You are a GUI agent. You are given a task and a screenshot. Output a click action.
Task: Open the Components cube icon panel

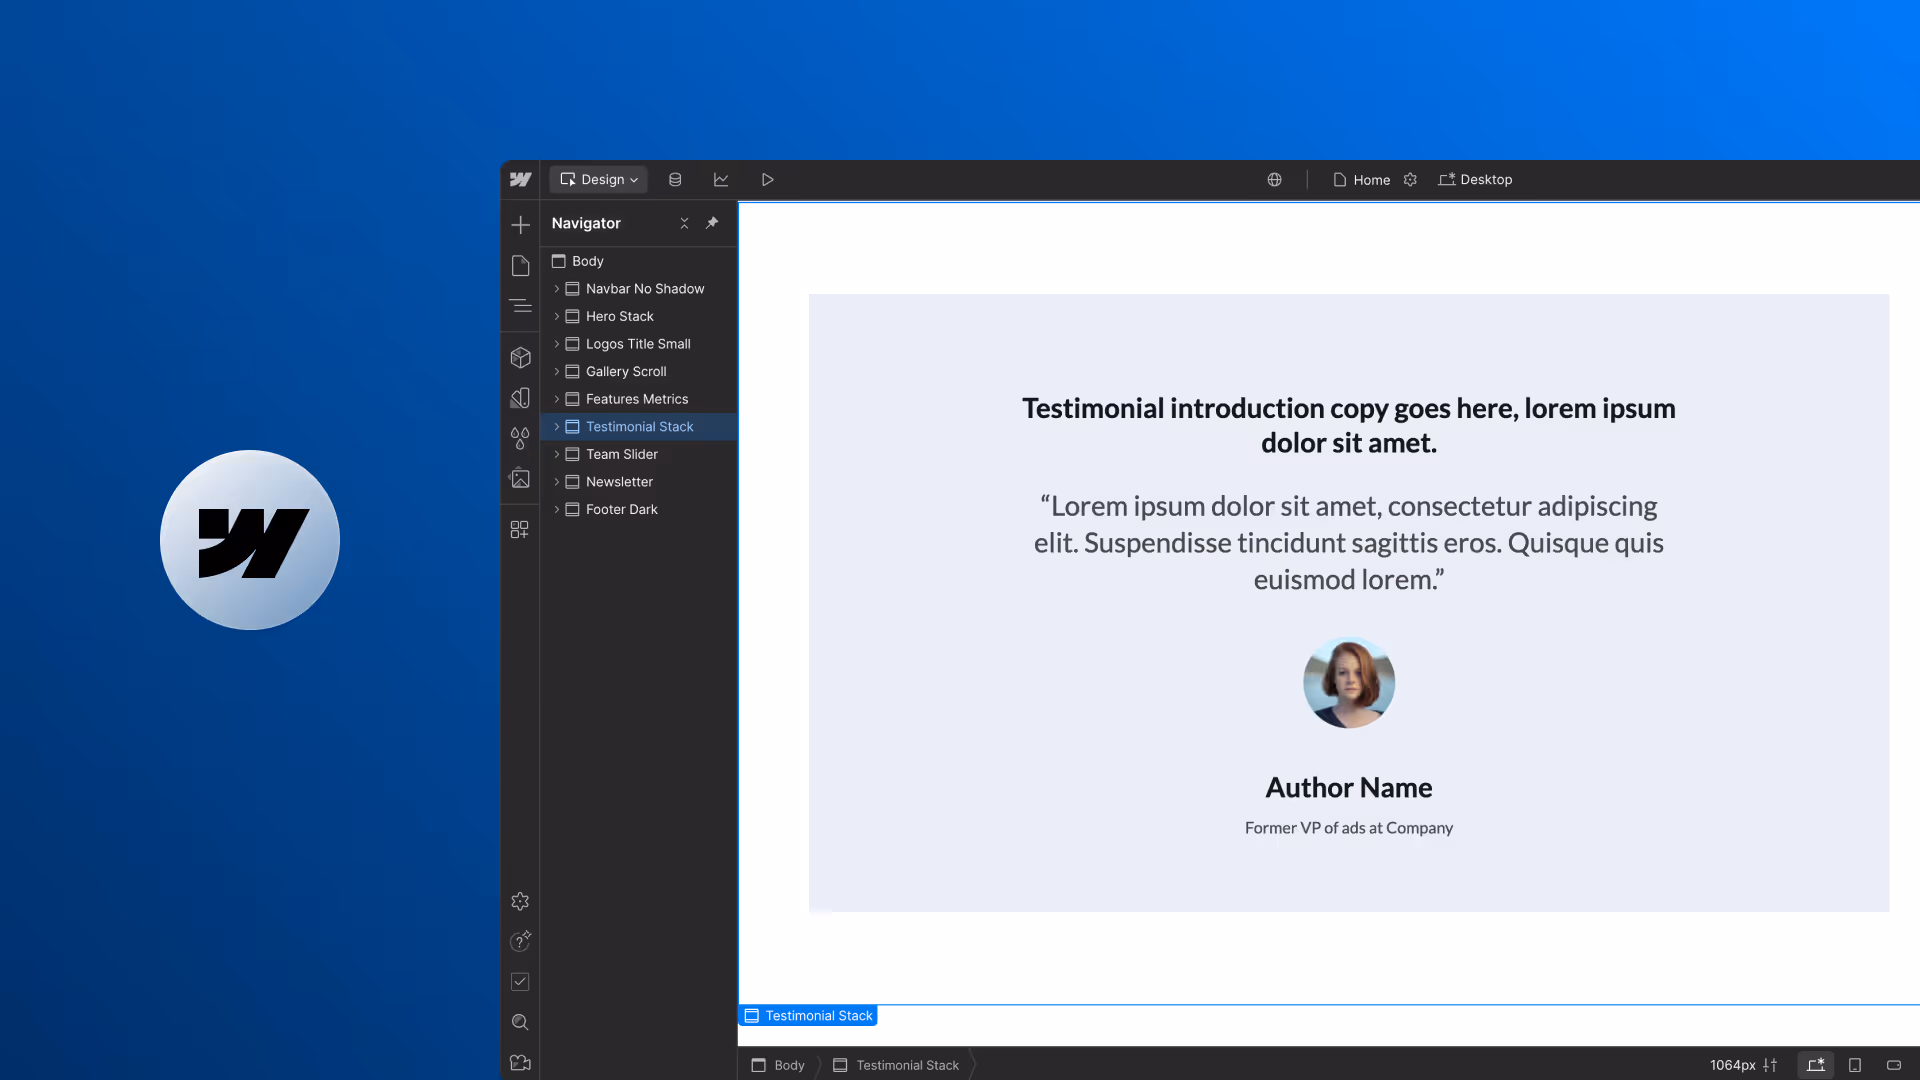click(520, 357)
